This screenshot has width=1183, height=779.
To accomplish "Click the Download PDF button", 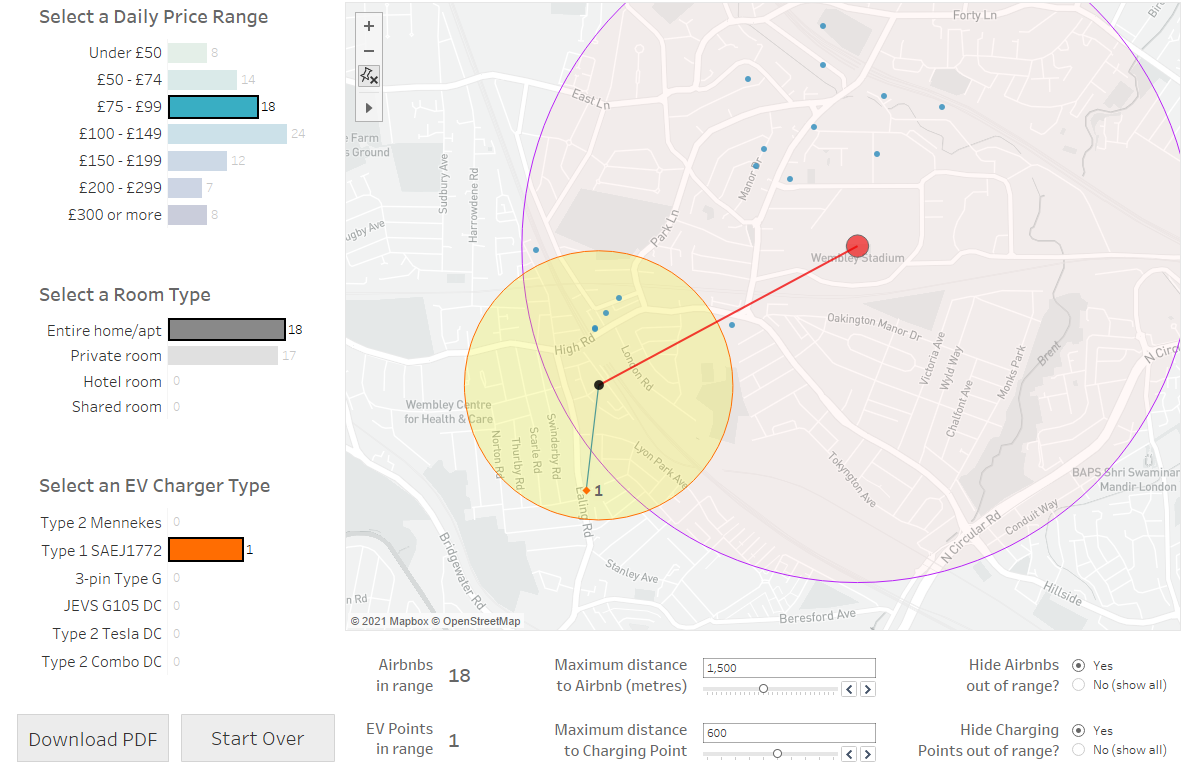I will tap(93, 739).
